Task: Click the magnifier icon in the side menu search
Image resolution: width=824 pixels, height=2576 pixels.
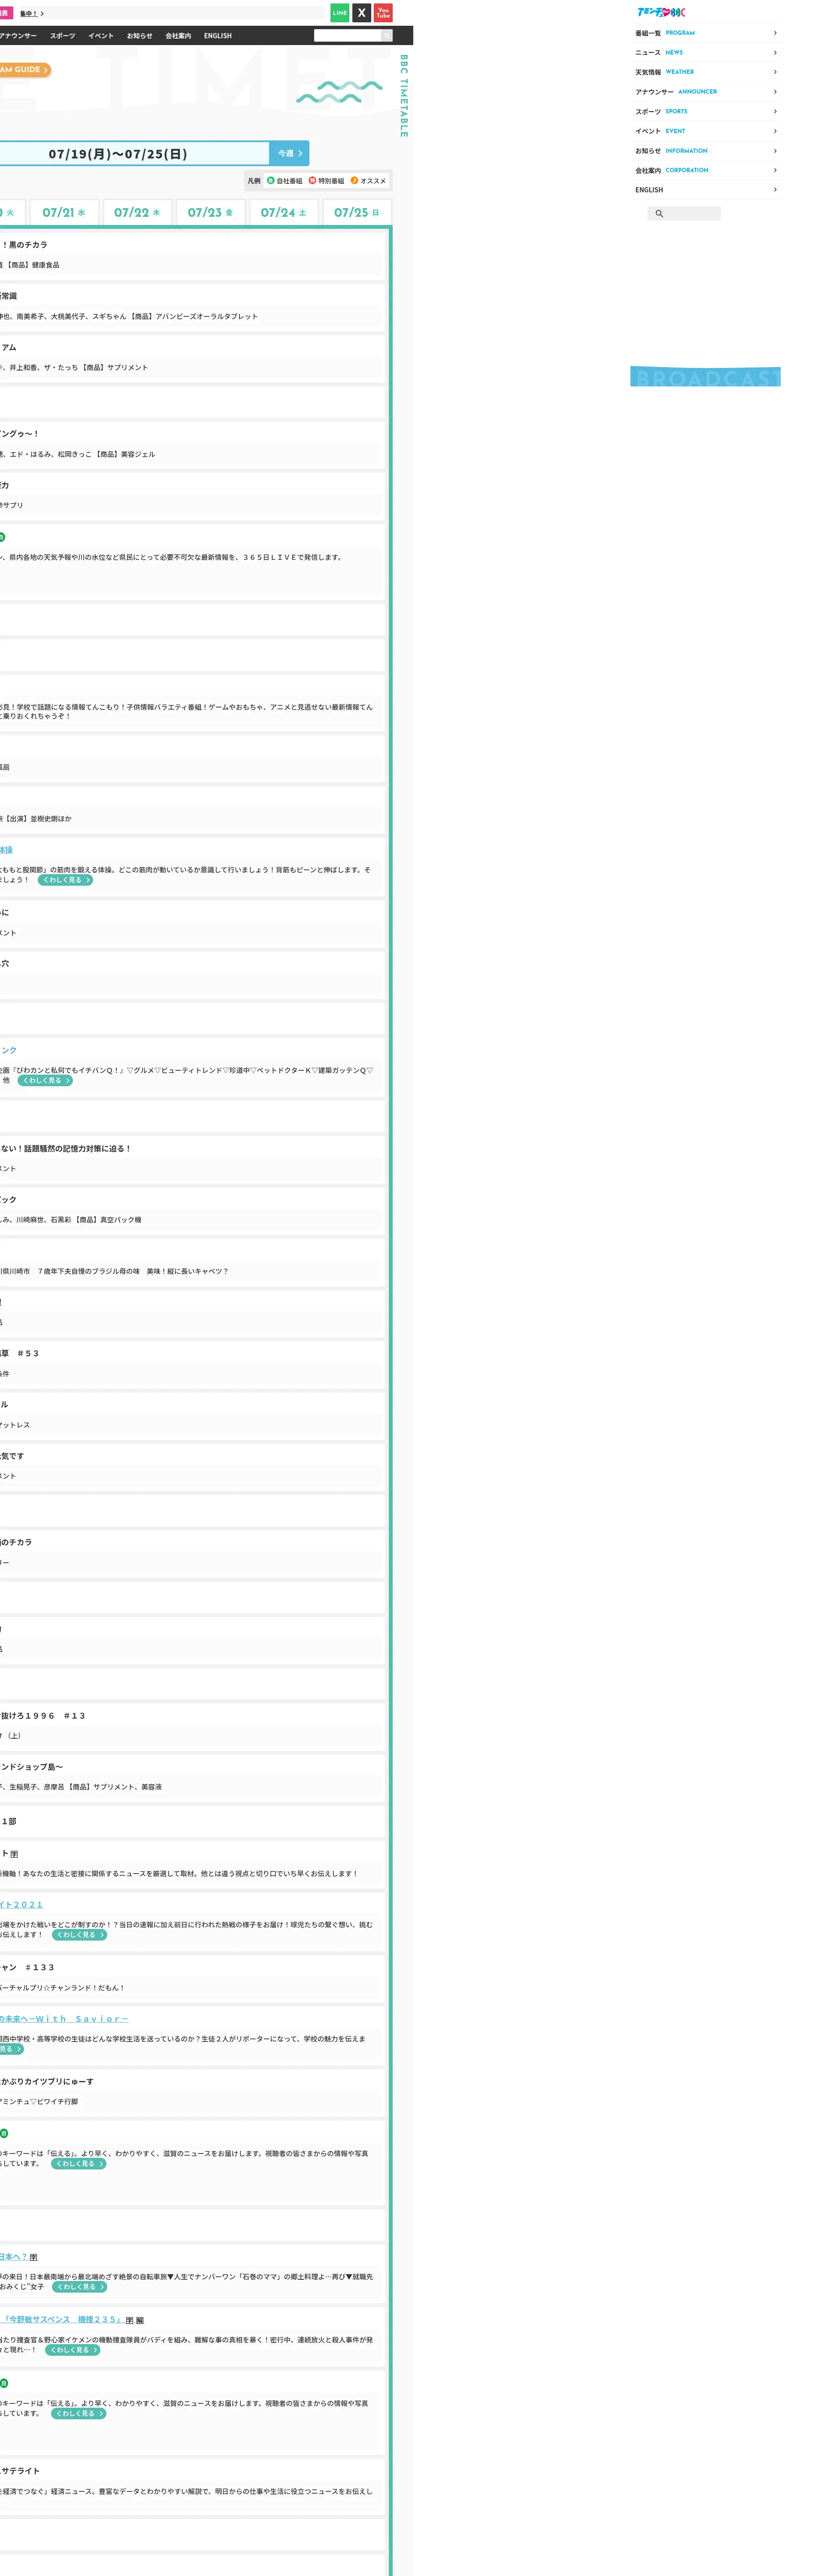Action: click(659, 214)
